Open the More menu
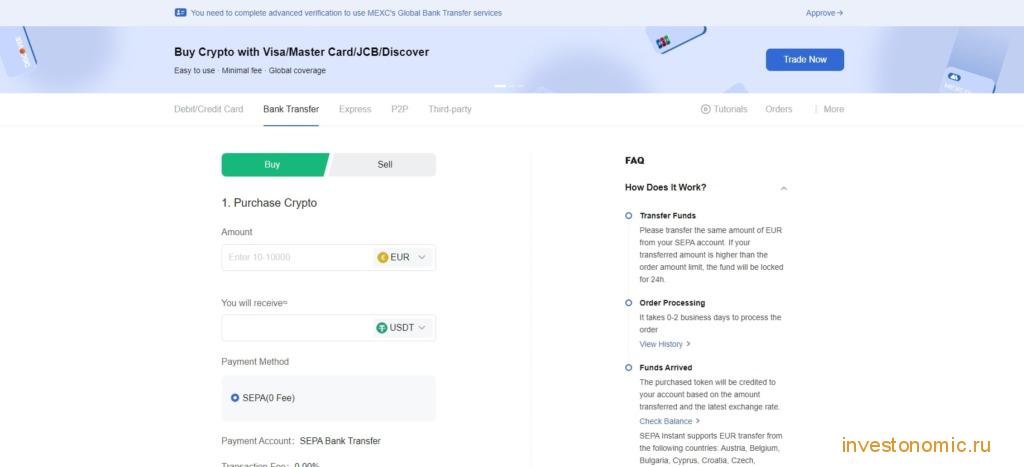The image size is (1024, 467). (829, 109)
